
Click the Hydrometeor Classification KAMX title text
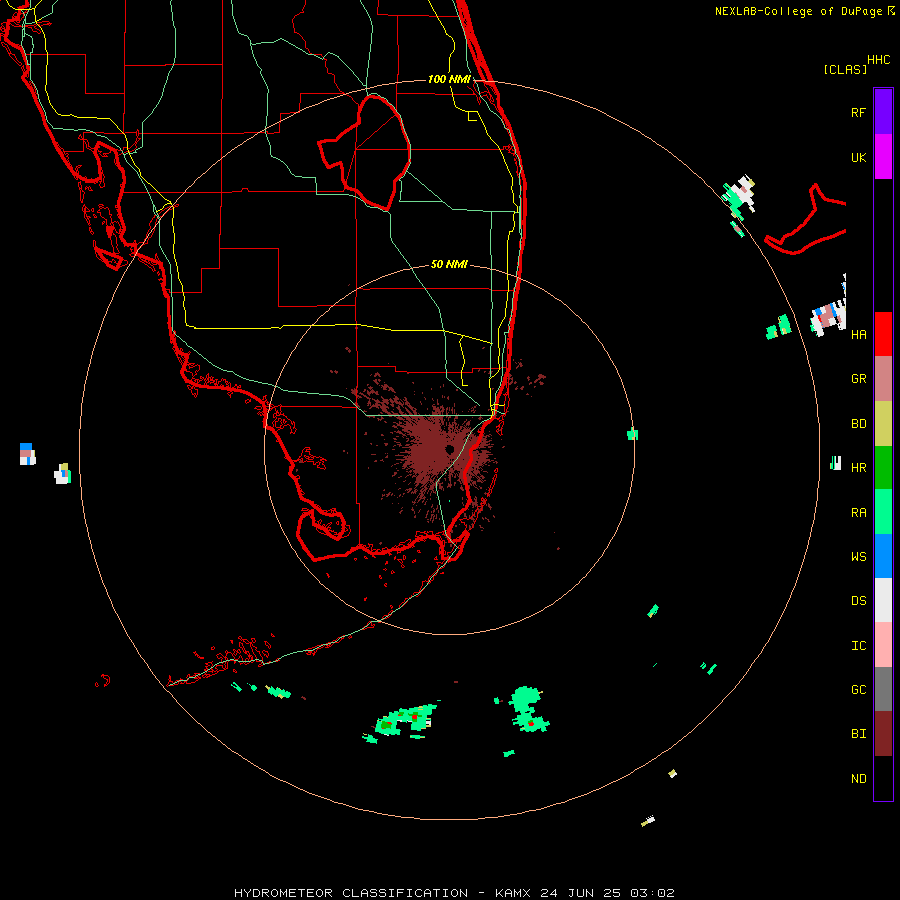coord(454,893)
